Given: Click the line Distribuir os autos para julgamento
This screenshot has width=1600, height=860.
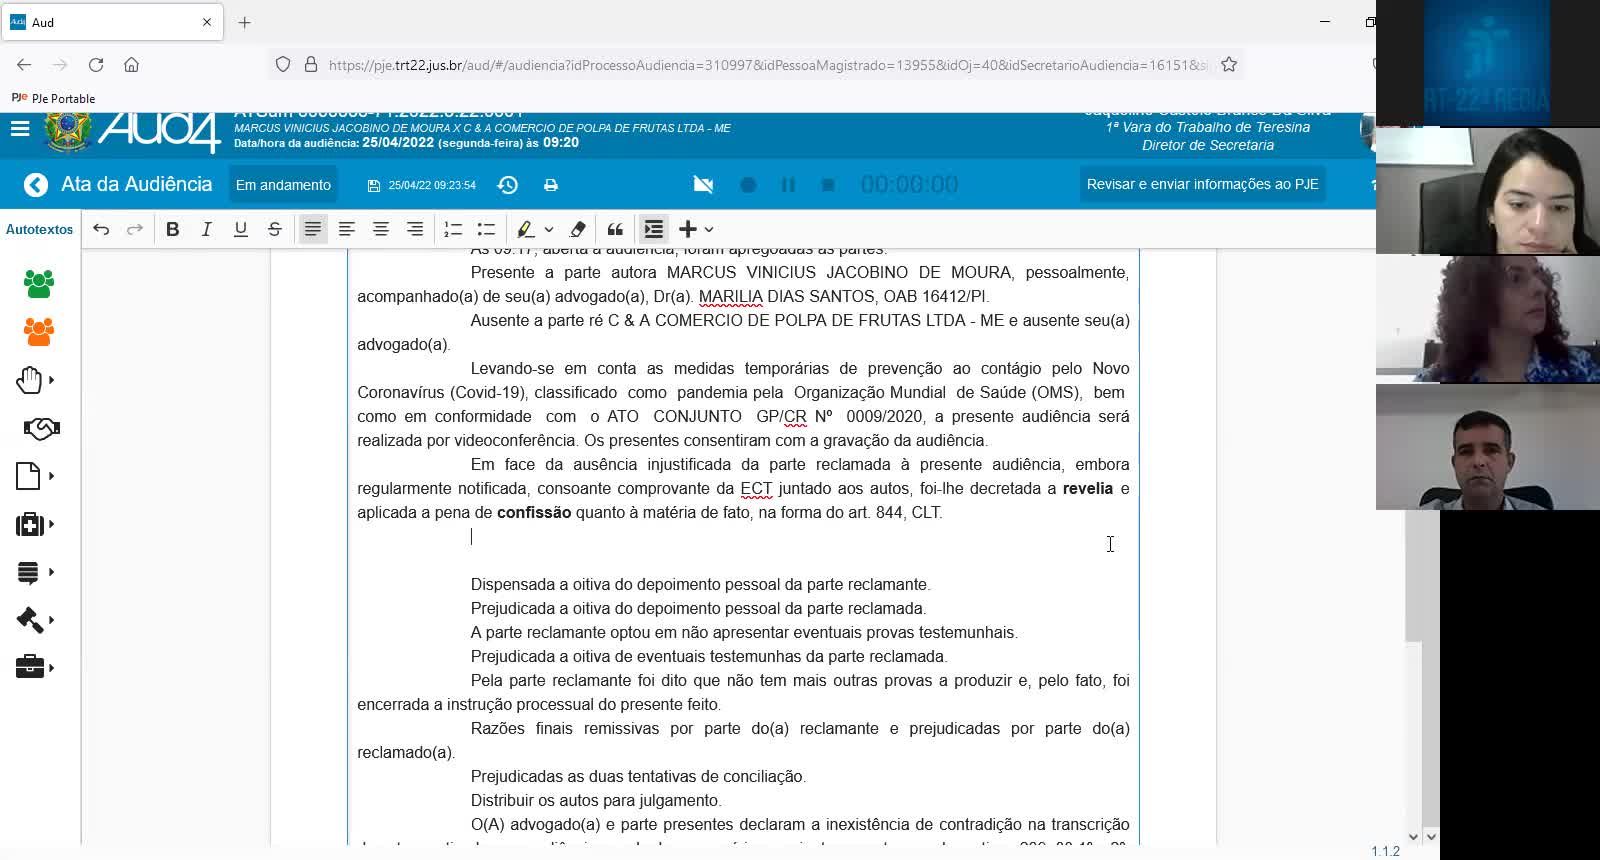Looking at the screenshot, I should coord(596,801).
